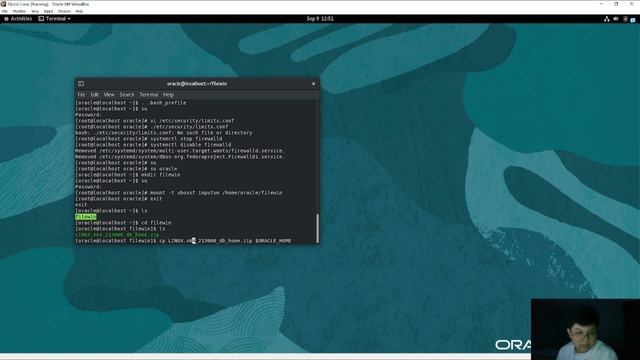This screenshot has height=360, width=640.
Task: Click the VirtualBox app icon in title bar
Action: 3,4
